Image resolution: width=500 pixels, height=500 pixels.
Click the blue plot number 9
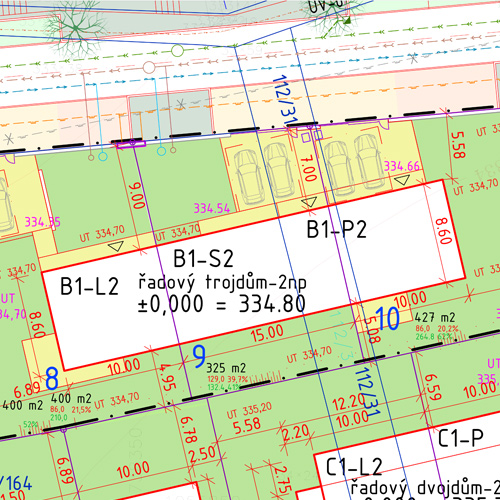[x=199, y=356]
